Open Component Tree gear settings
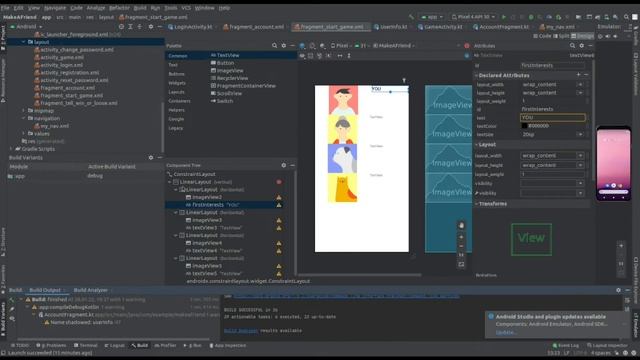The width and height of the screenshot is (640, 360). click(x=284, y=165)
